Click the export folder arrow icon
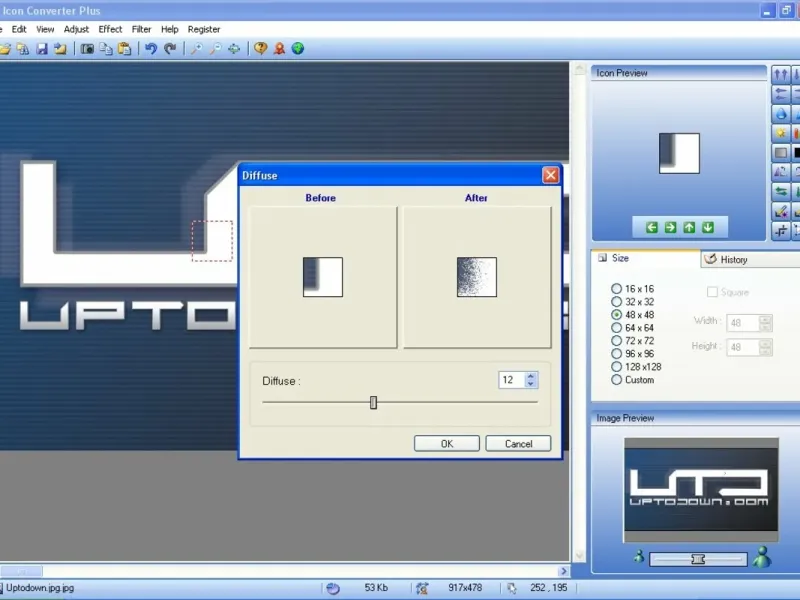Viewport: 800px width, 600px height. [x=60, y=49]
